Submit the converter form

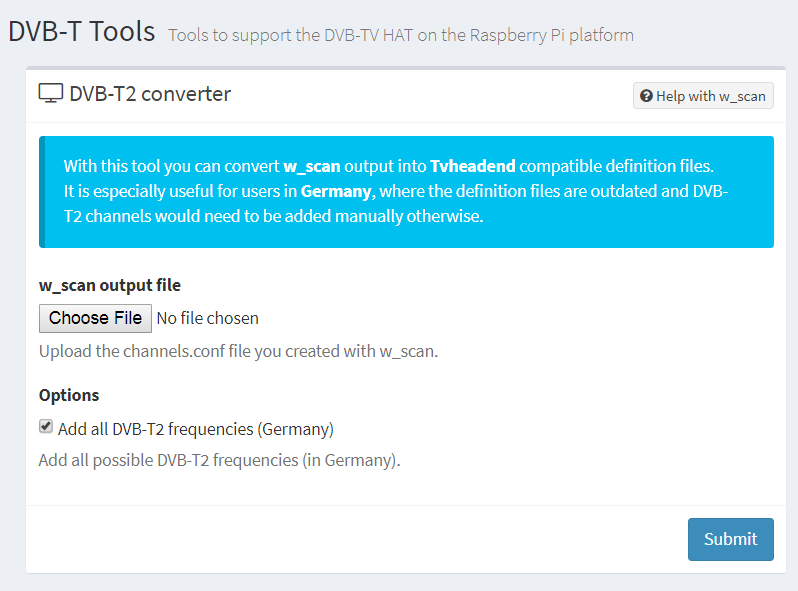pyautogui.click(x=730, y=539)
